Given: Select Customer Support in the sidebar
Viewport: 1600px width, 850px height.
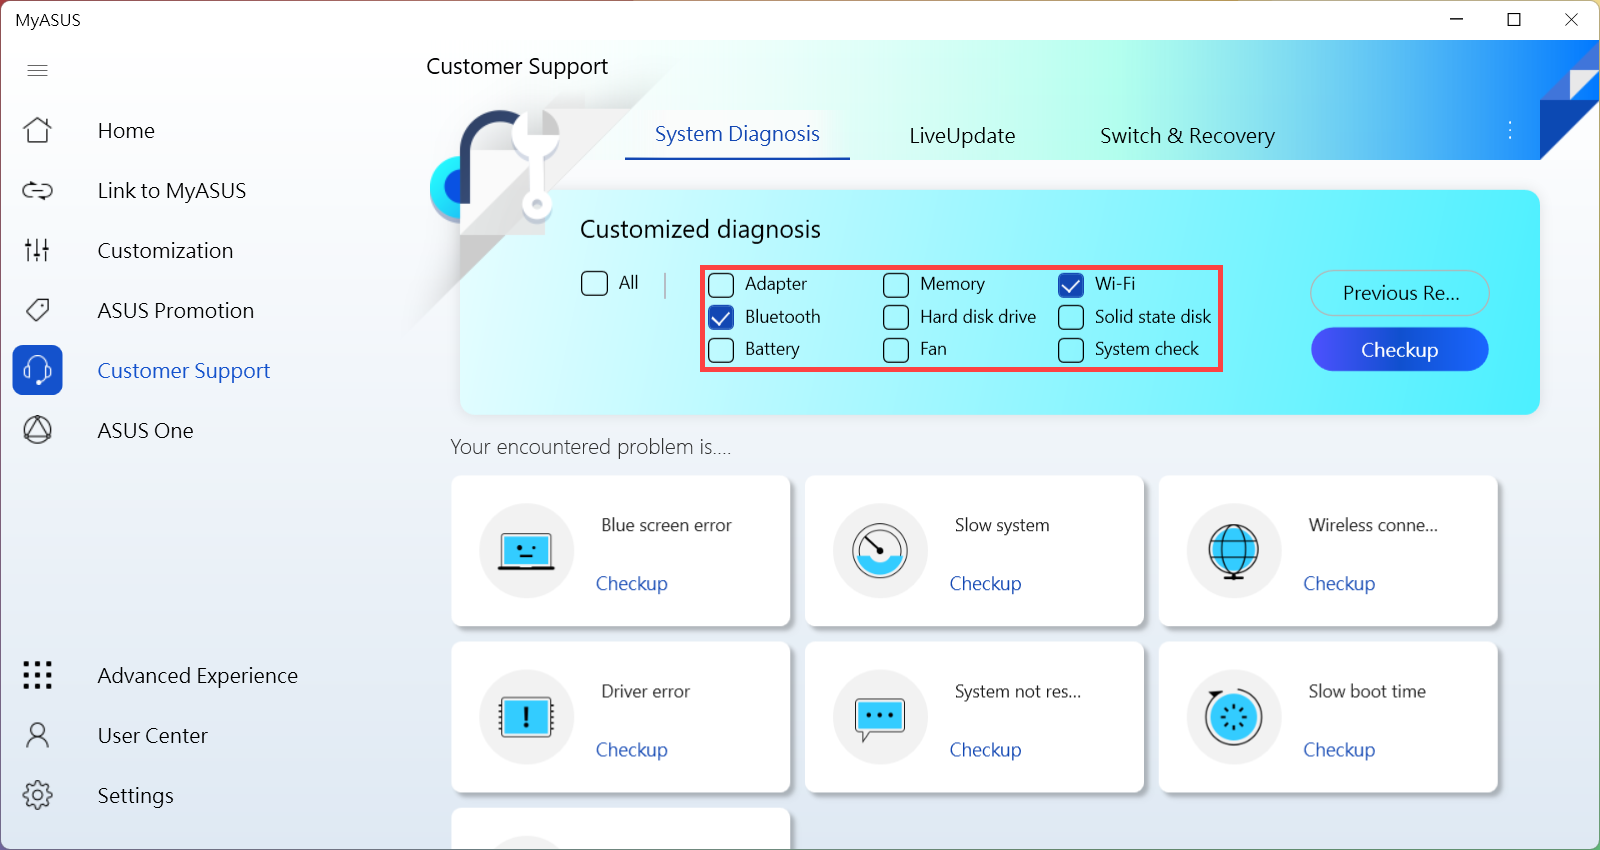Looking at the screenshot, I should tap(184, 371).
